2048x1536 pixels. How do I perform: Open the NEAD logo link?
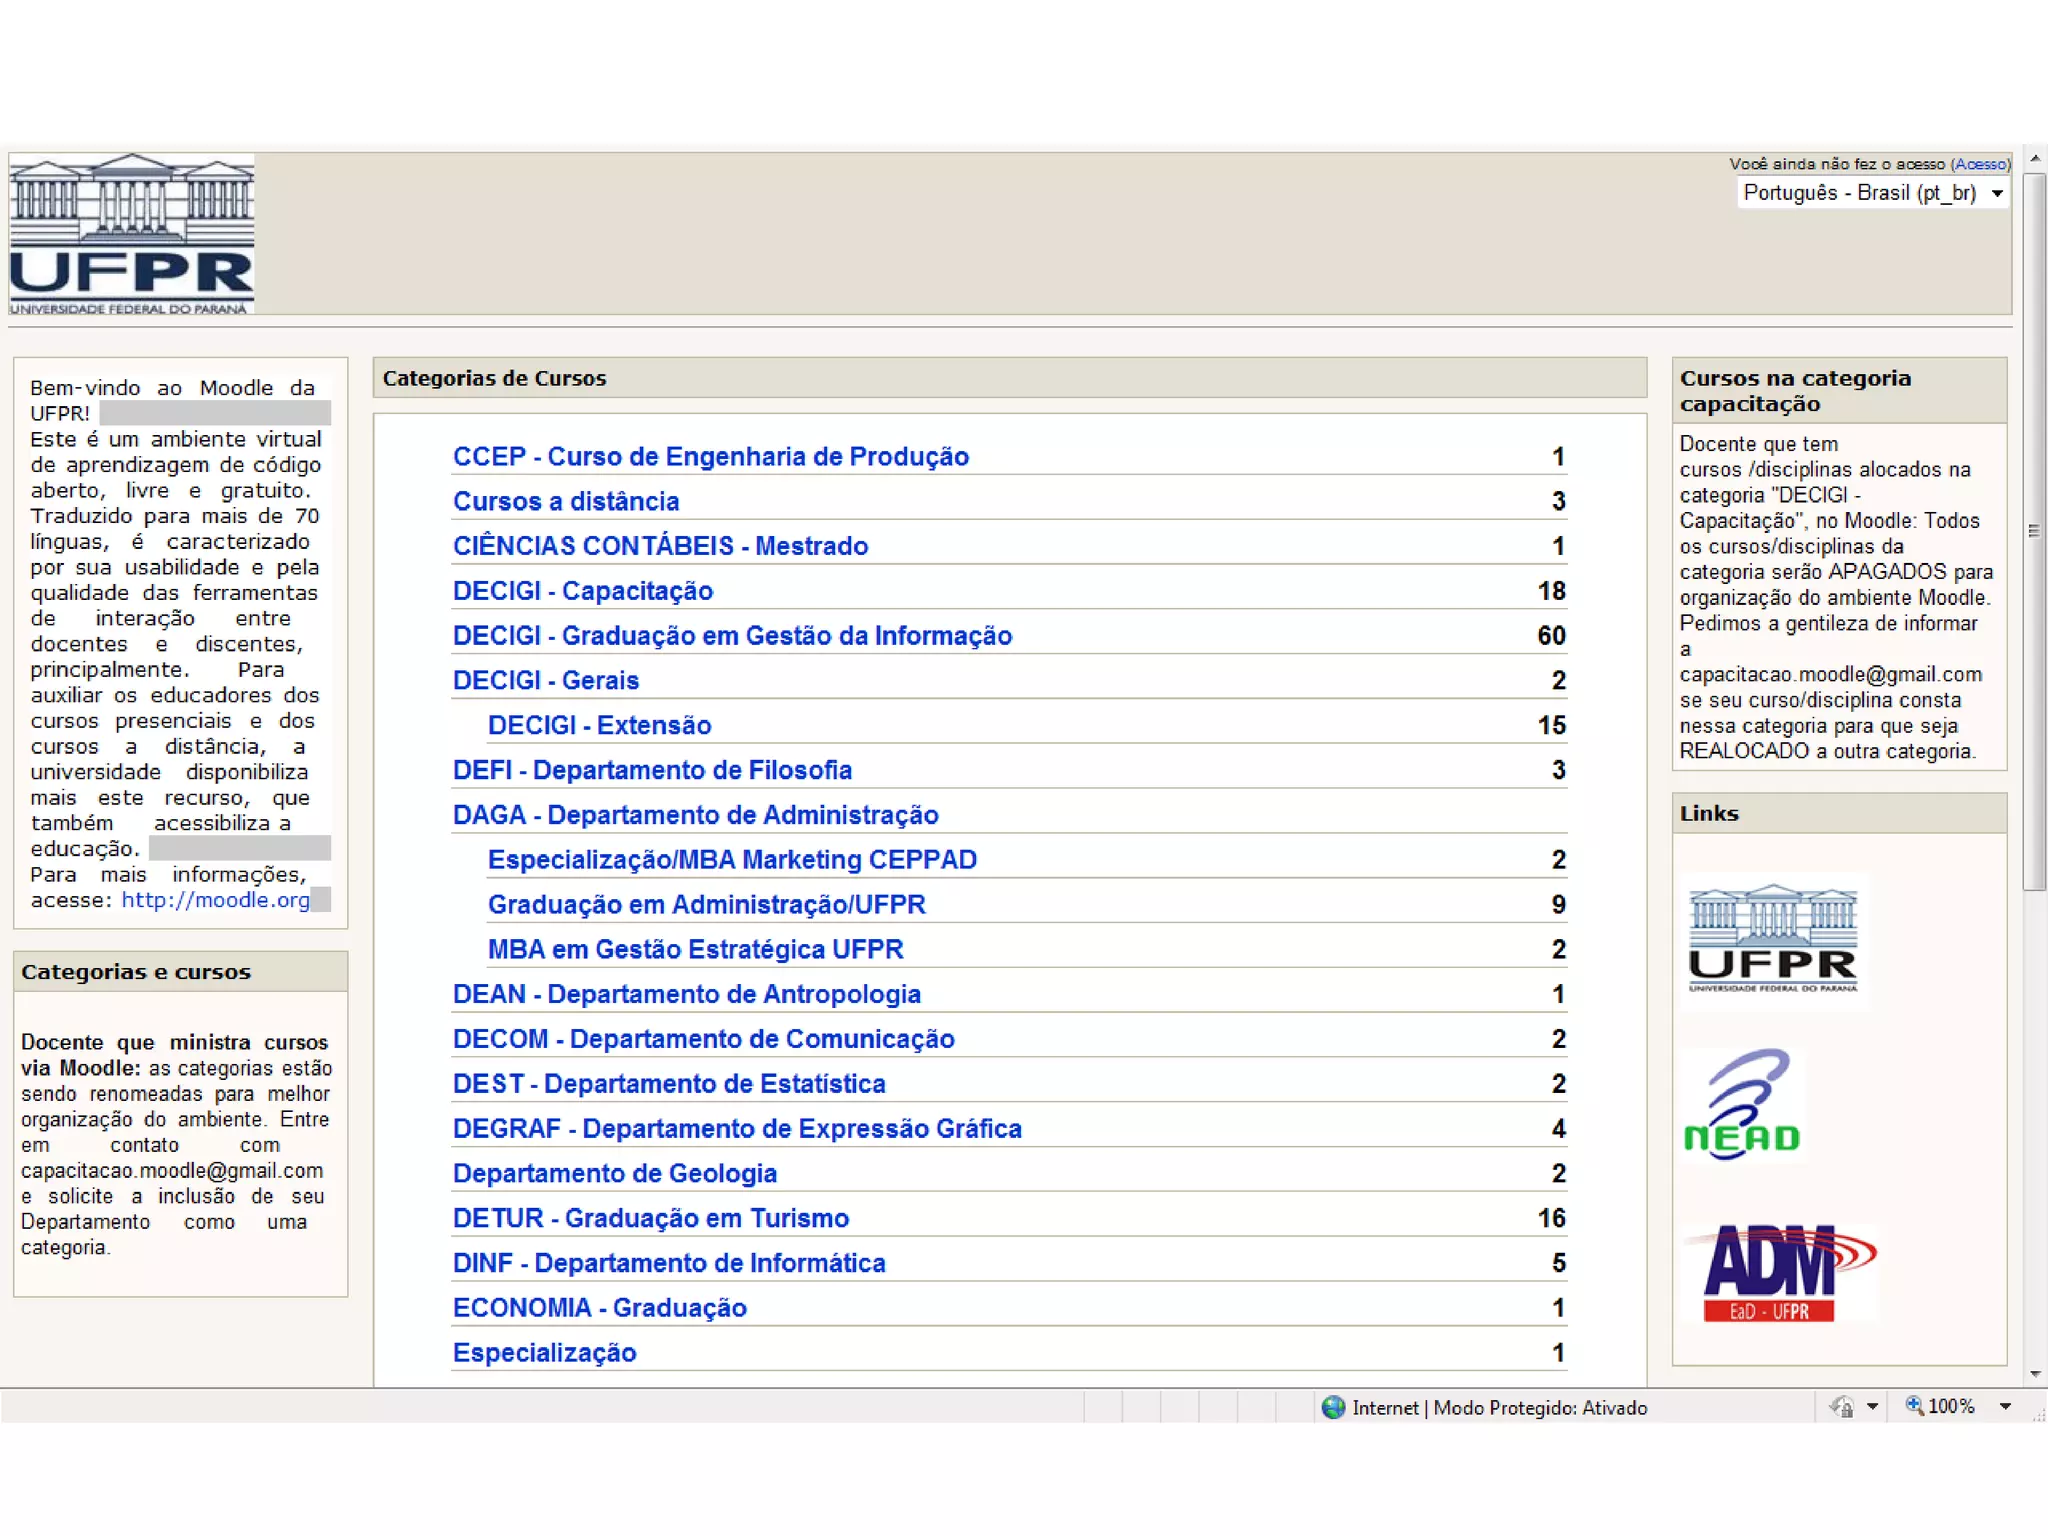1743,1106
